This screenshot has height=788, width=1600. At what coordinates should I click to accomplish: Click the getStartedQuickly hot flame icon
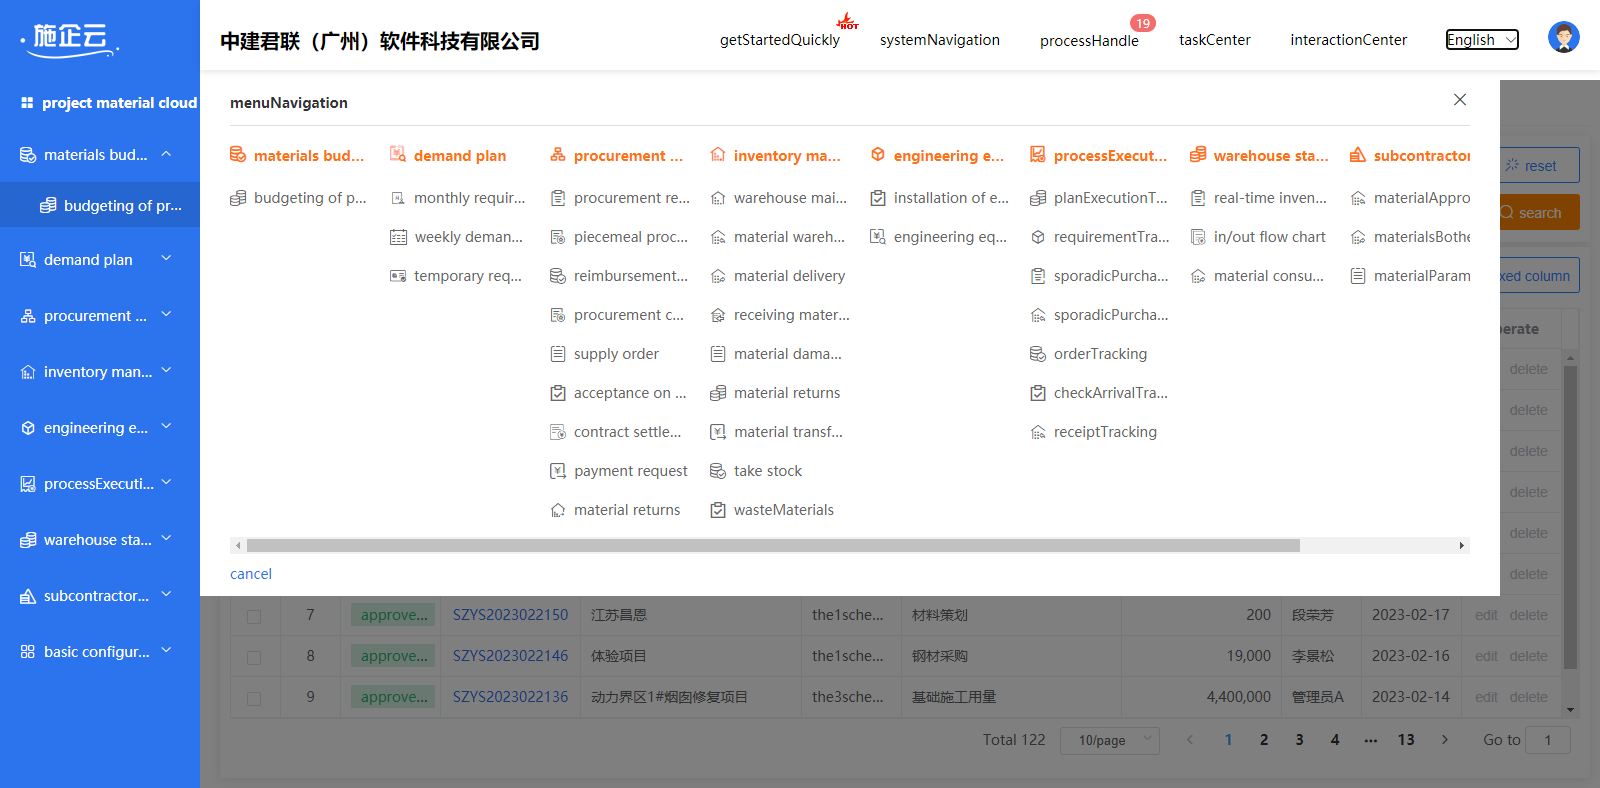(x=848, y=21)
